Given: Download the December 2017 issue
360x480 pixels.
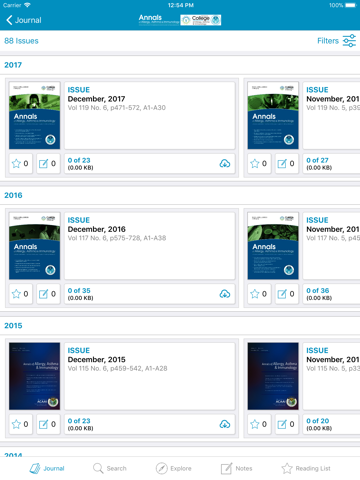Looking at the screenshot, I should click(x=225, y=164).
